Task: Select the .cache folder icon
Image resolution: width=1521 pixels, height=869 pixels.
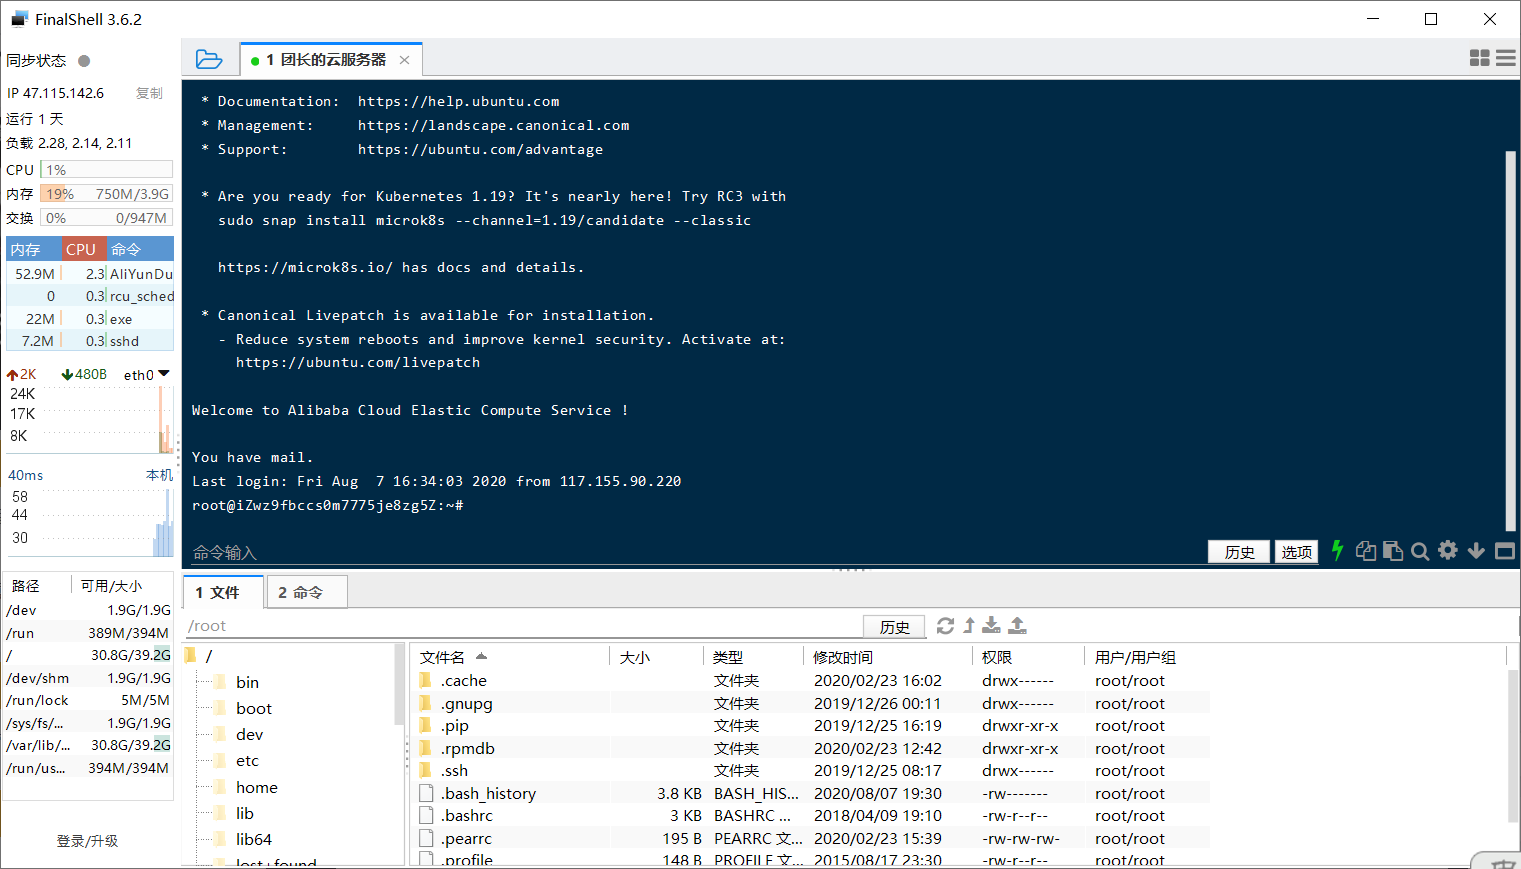Action: [426, 681]
